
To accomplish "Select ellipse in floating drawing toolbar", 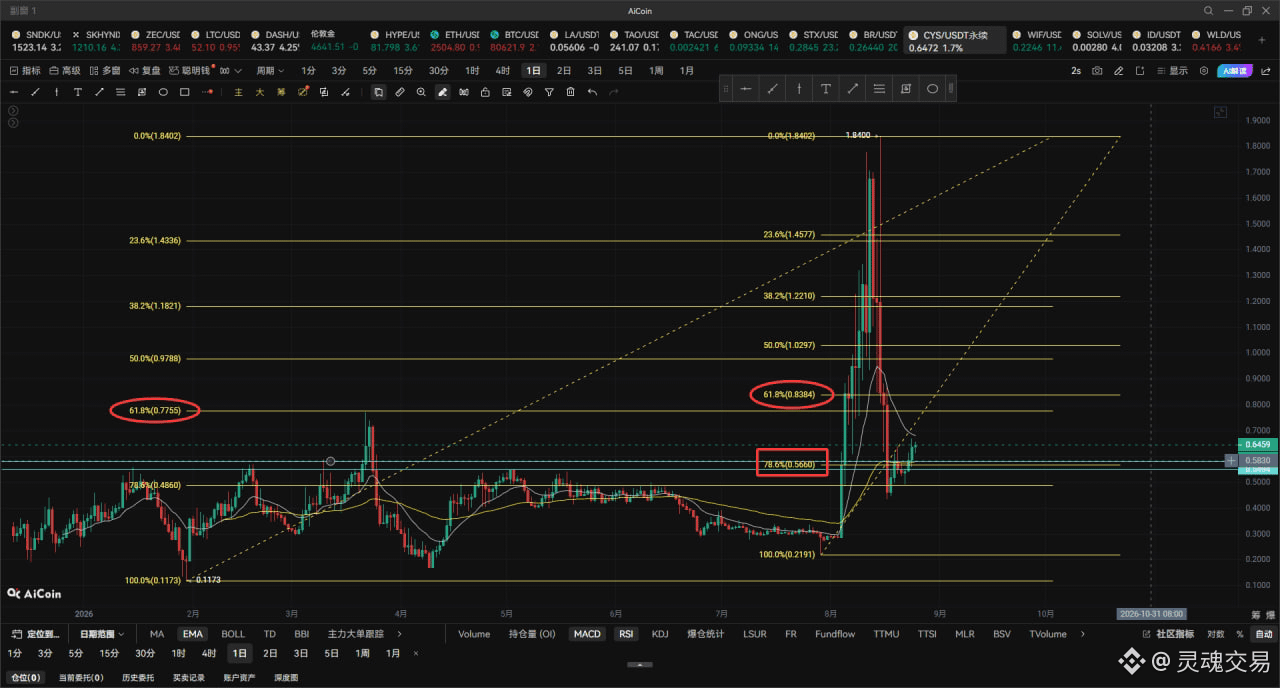I will click(x=932, y=89).
